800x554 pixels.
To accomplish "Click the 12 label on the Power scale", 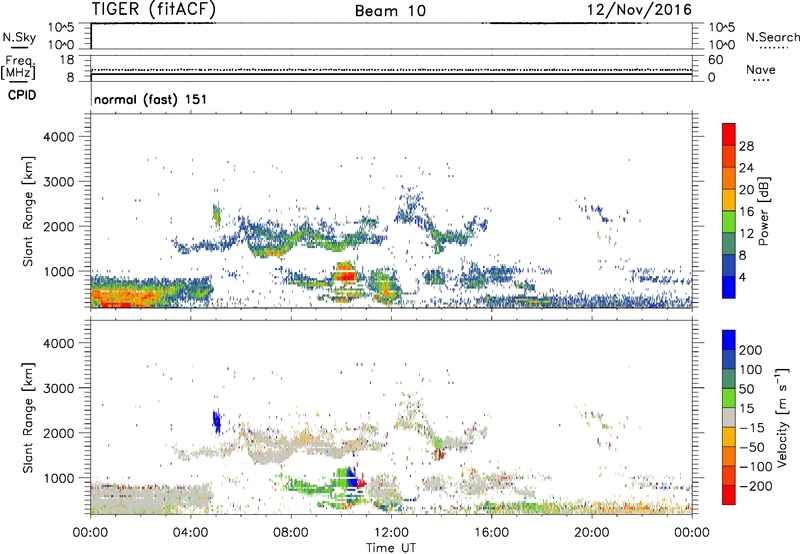I will tap(746, 234).
